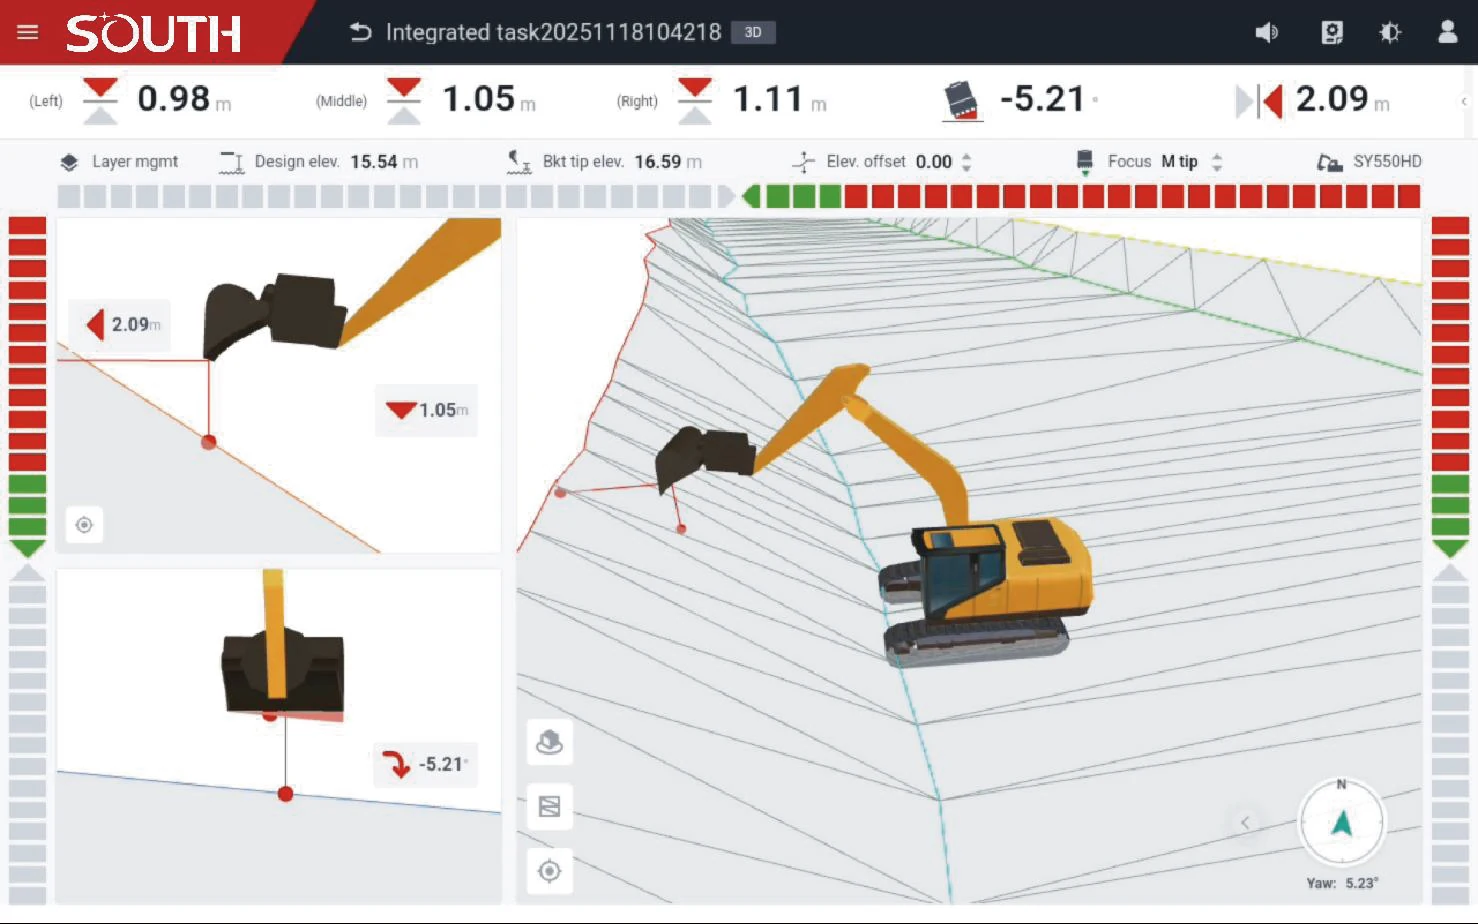
Task: Click the SOUTH logo
Action: 153,33
